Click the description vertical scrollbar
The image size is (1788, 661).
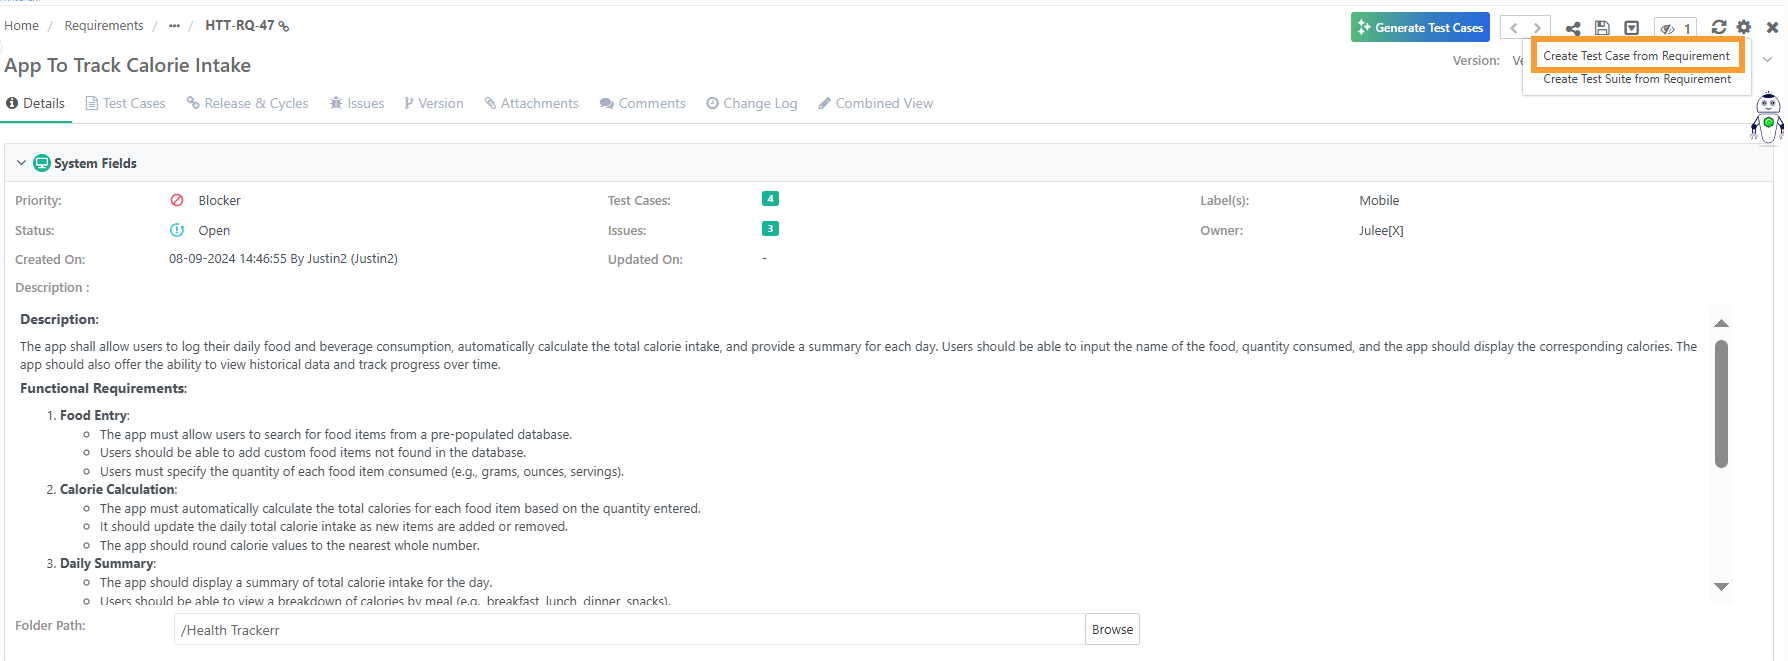[1721, 404]
